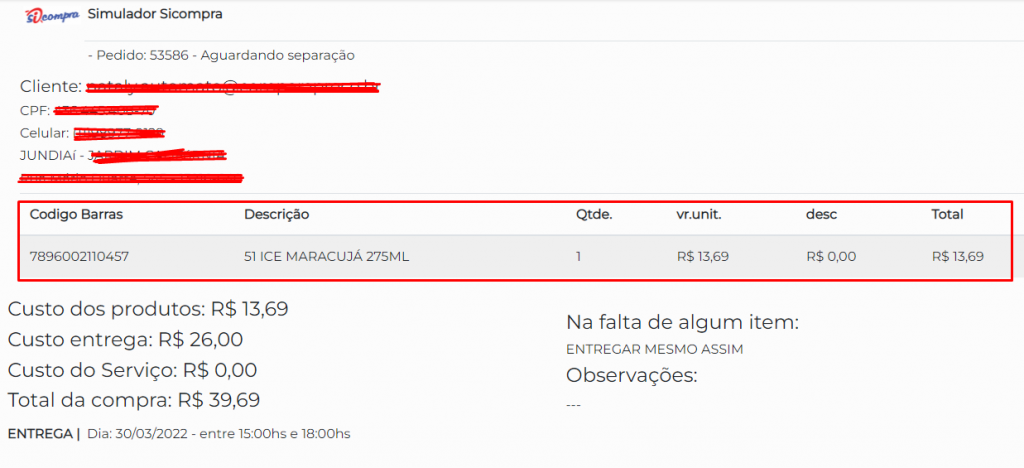The height and width of the screenshot is (468, 1024).
Task: Click the vr.unit. column header
Action: click(699, 214)
